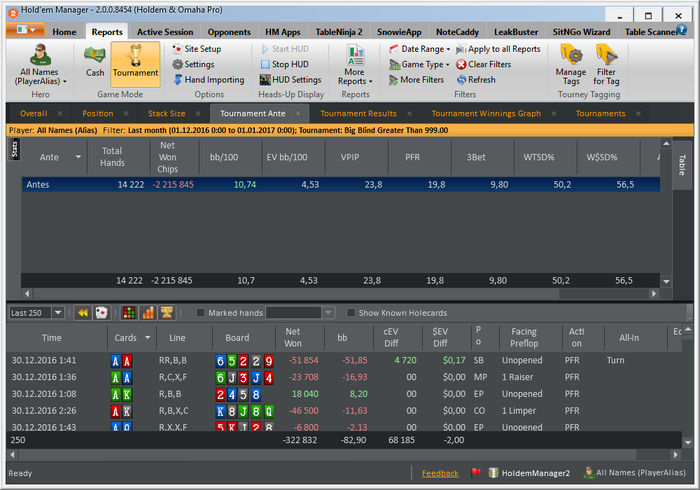Open Marked hands dropdown list

[328, 313]
